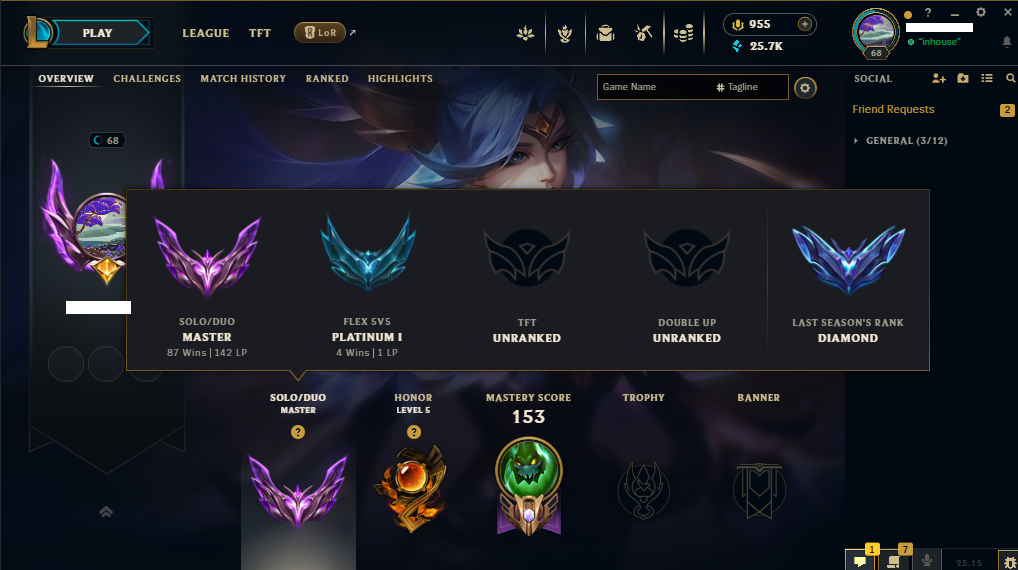
Task: Click the notifications bell icon
Action: (1006, 42)
